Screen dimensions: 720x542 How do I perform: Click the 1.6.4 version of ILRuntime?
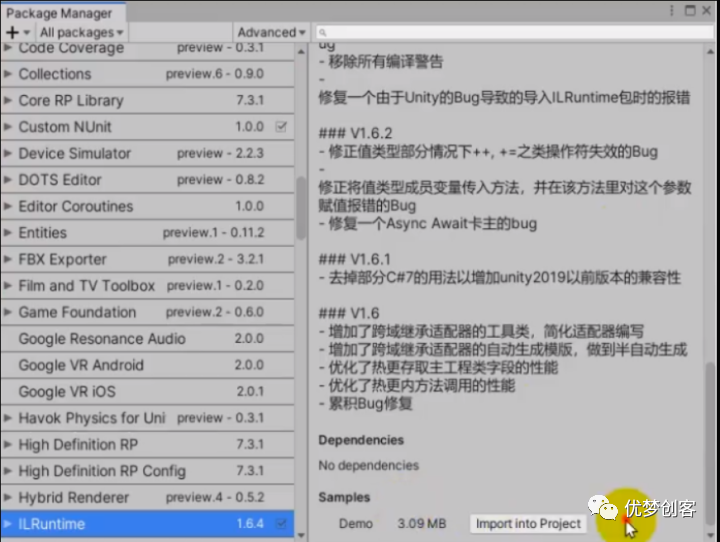click(250, 524)
